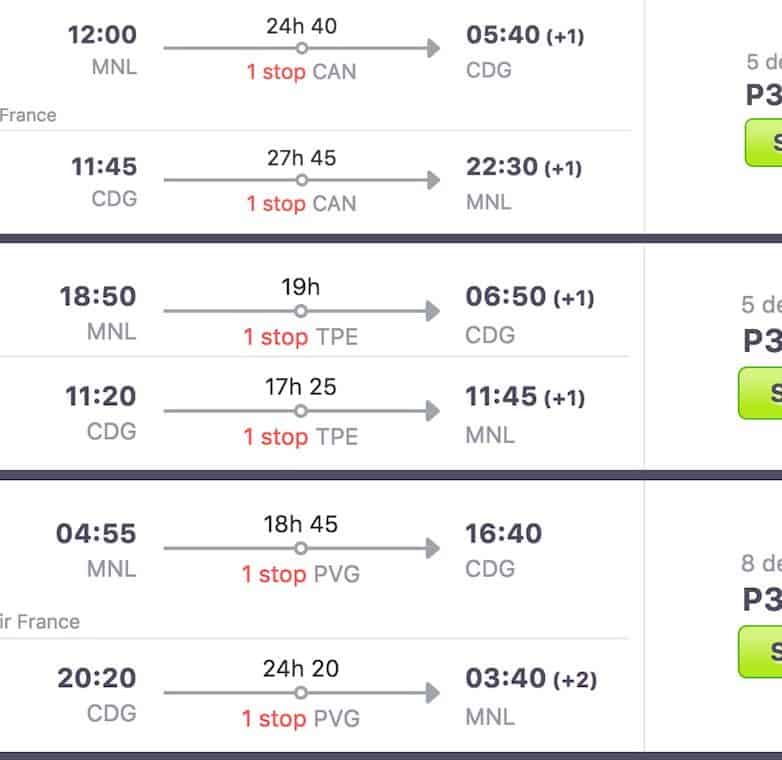Viewport: 782px width, 760px height.
Task: Click the arrowhead pointing to the 05:40 arrival
Action: tap(432, 48)
